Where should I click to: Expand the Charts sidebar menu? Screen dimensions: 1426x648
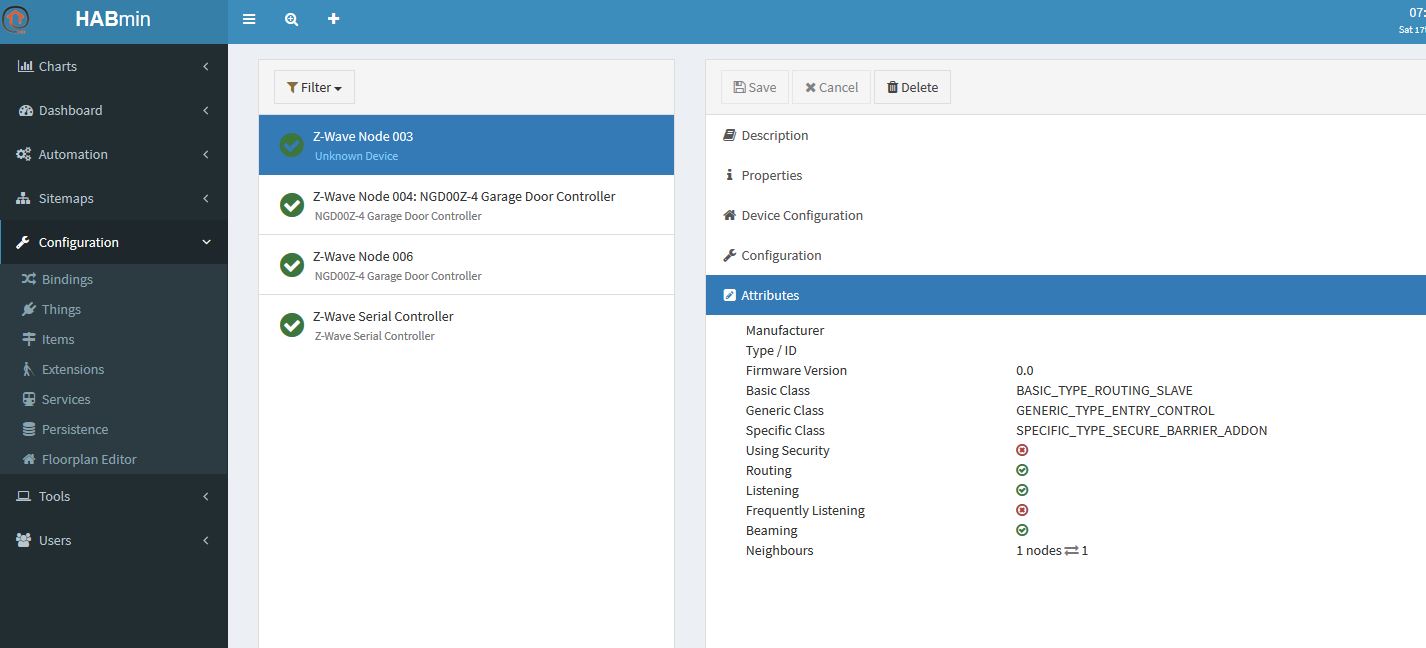(113, 66)
